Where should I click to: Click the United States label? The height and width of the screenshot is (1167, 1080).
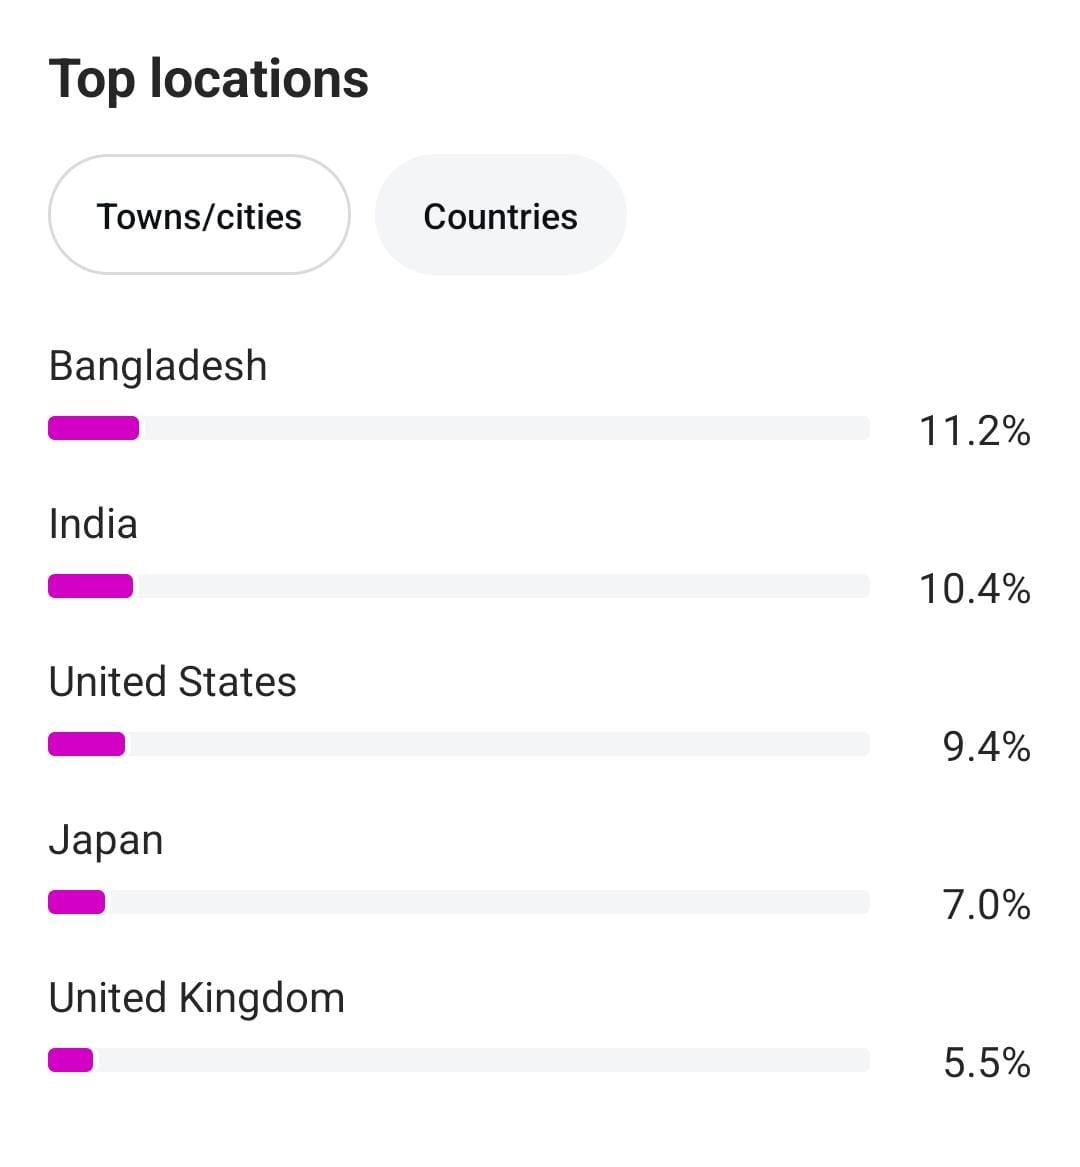pyautogui.click(x=172, y=682)
